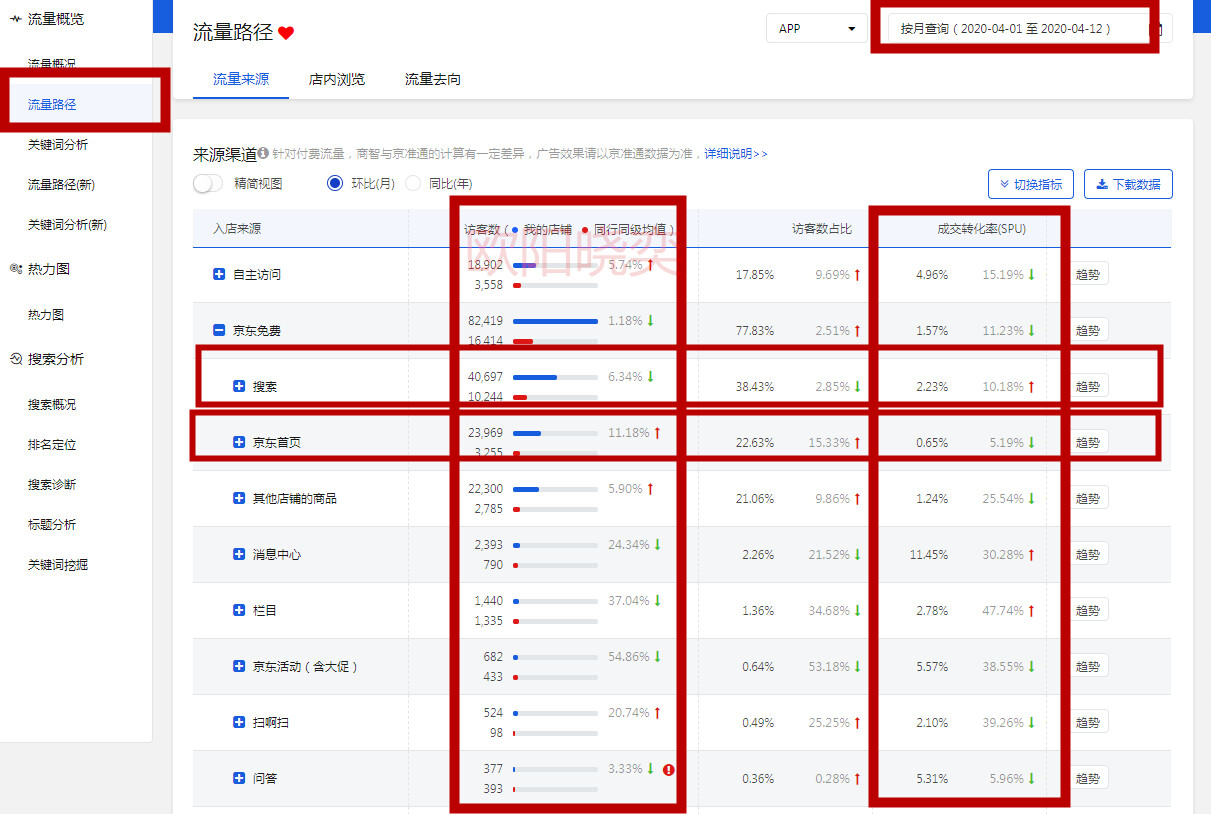The image size is (1211, 814).
Task: Toggle the 精简视图 switch
Action: pyautogui.click(x=208, y=184)
